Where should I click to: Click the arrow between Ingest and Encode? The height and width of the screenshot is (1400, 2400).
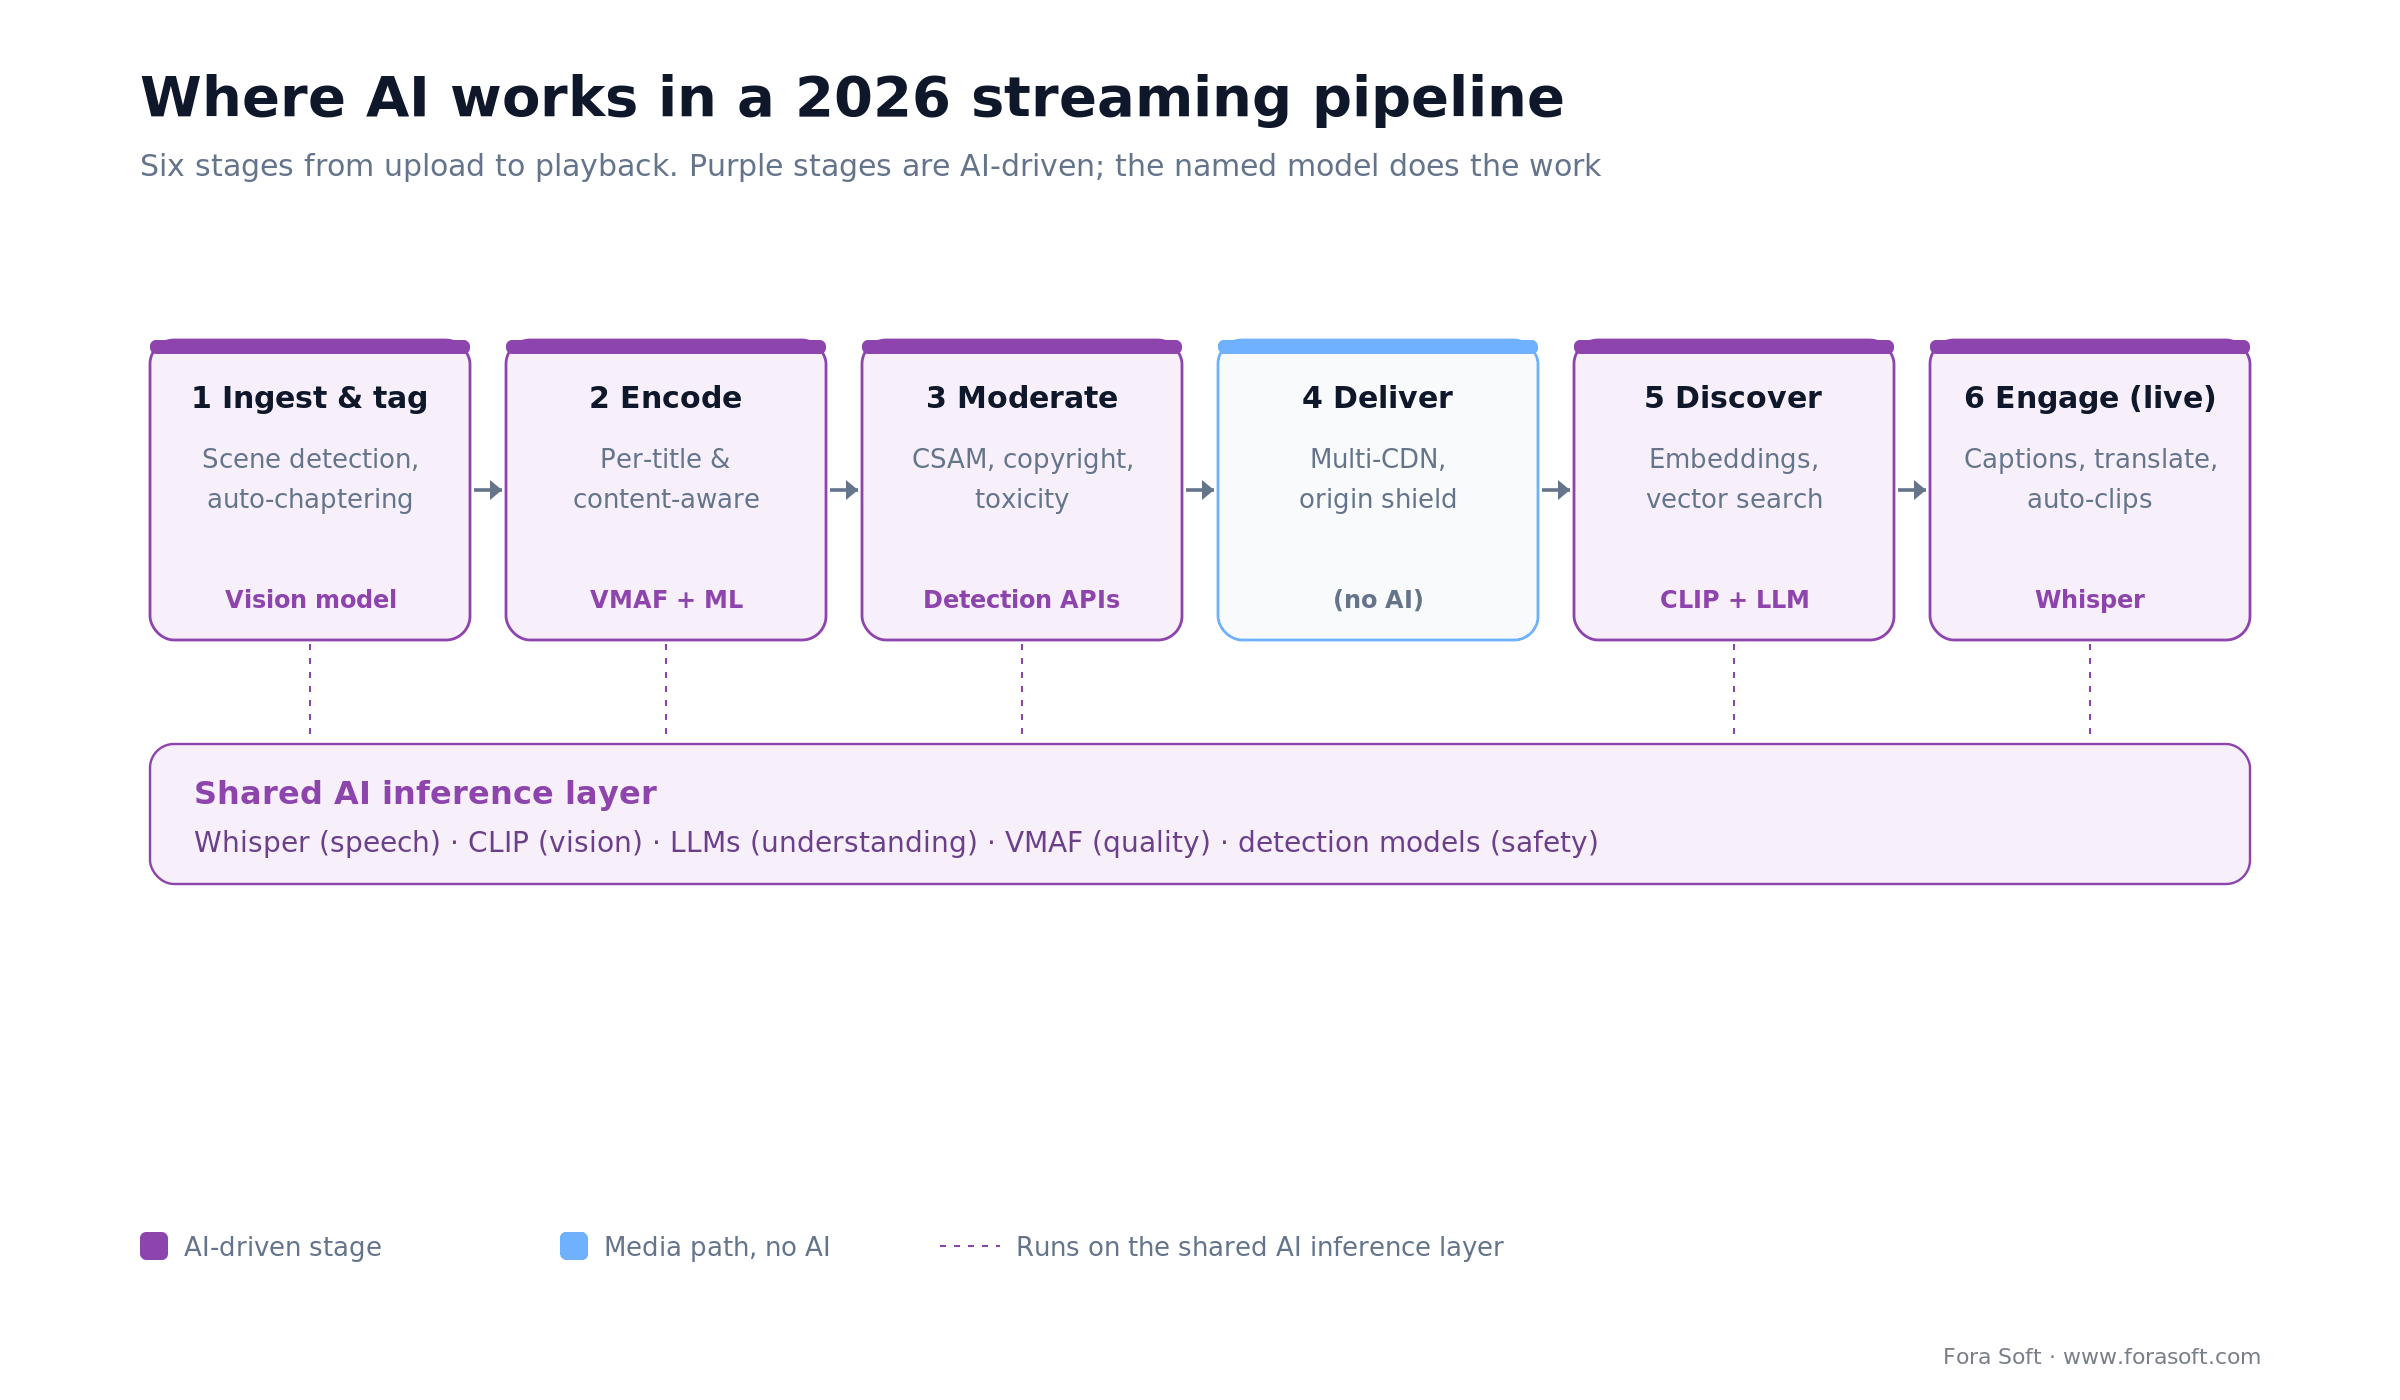pyautogui.click(x=488, y=490)
